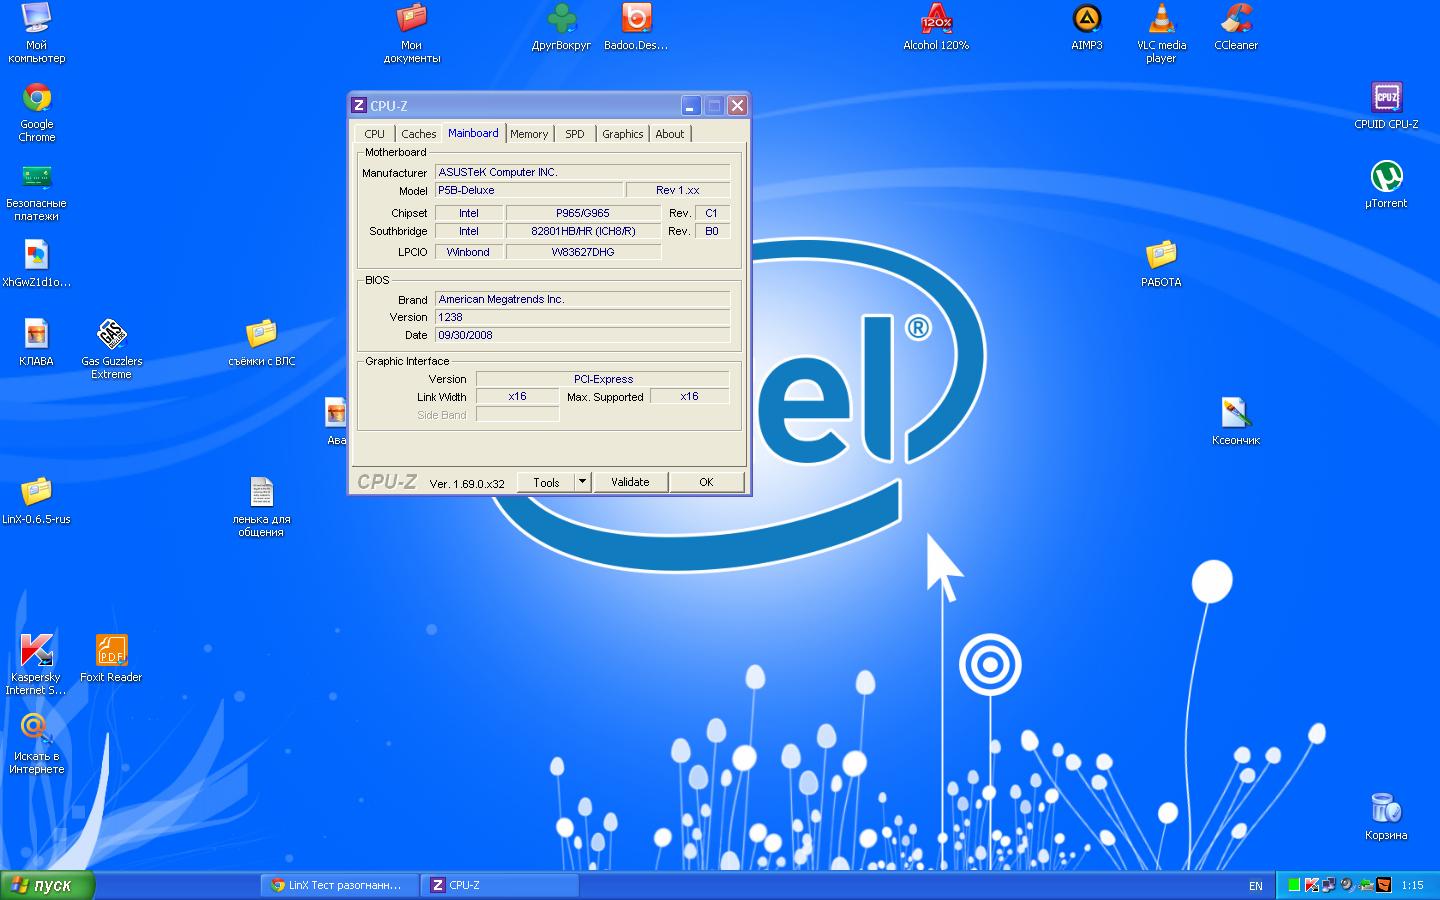
Task: Launch the ДругВокруг application
Action: (561, 27)
